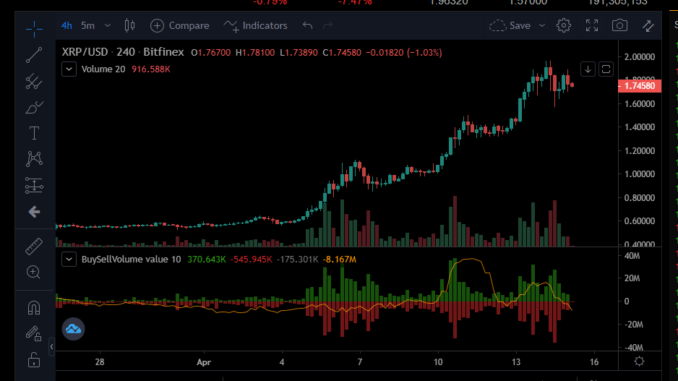Click the 40M level on volume scale
Image resolution: width=678 pixels, height=381 pixels.
[x=632, y=256]
